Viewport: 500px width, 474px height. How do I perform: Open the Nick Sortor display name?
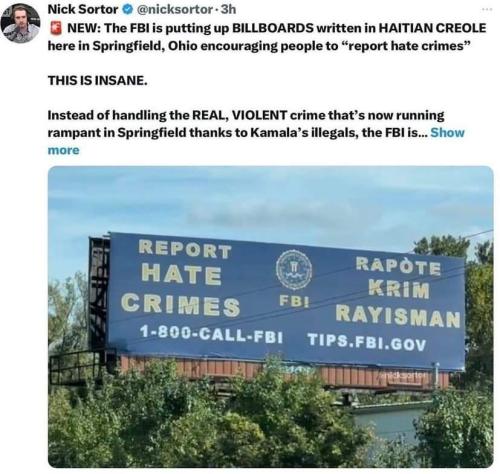point(83,9)
